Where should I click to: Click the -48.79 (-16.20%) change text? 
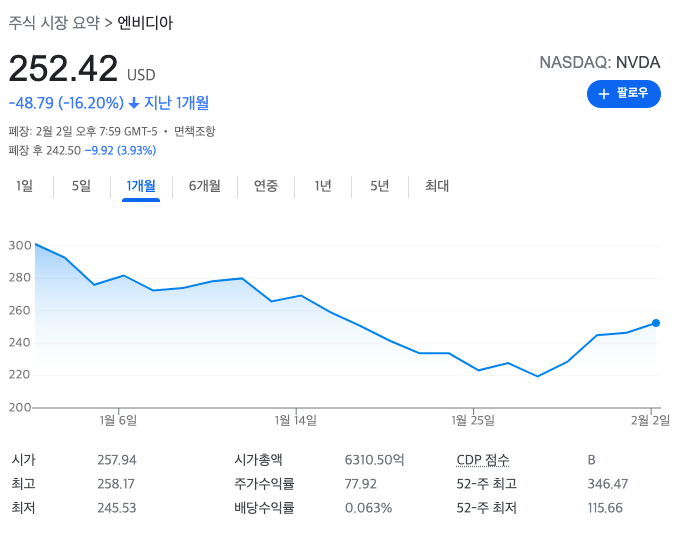66,103
